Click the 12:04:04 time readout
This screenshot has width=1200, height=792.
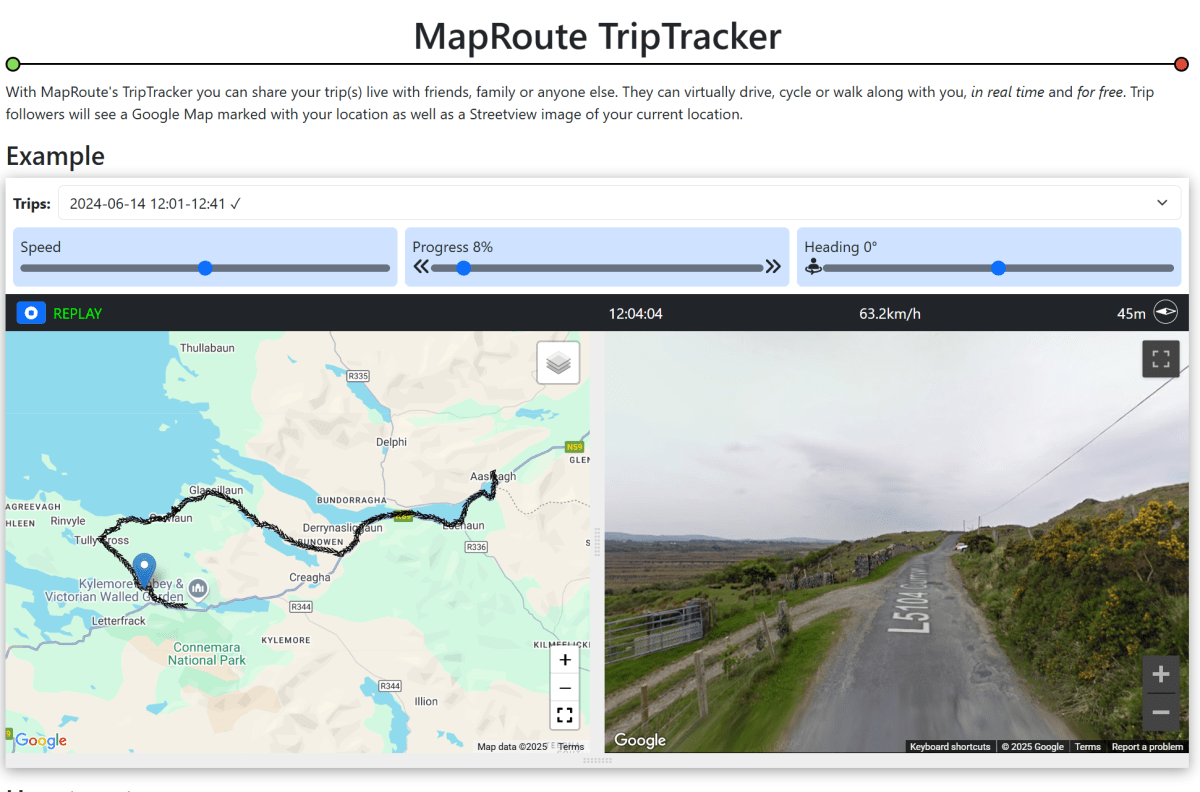tap(636, 313)
